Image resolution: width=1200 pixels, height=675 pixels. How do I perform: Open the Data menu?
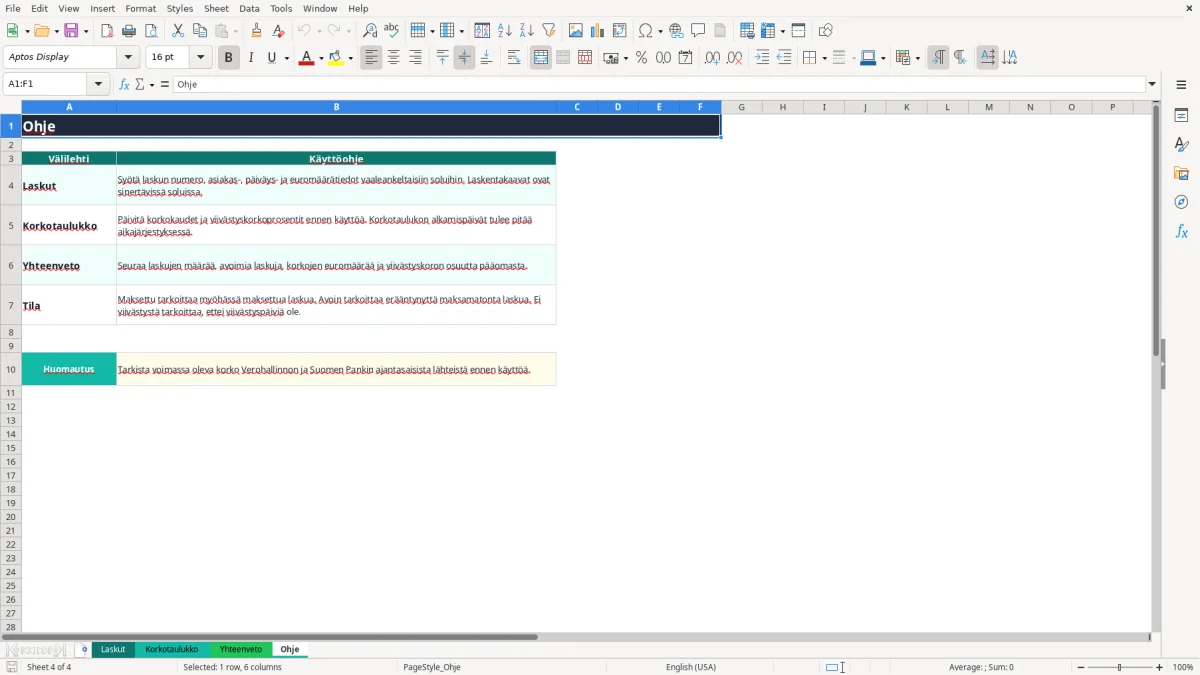[x=249, y=8]
